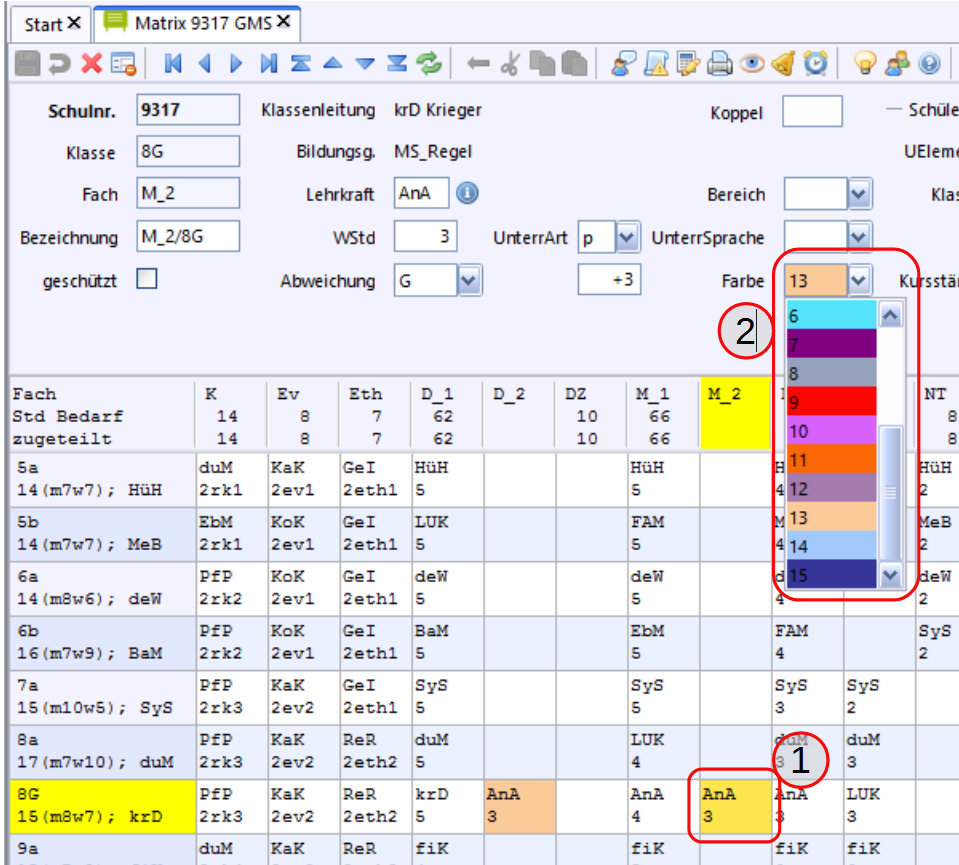The width and height of the screenshot is (959, 865).
Task: Open the UnterrArt dropdown arrow
Action: tap(627, 237)
